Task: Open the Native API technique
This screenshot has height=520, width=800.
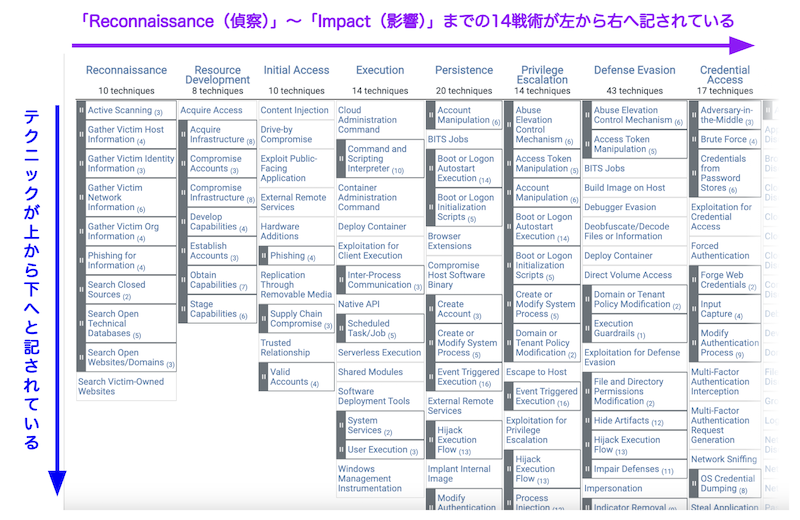Action: [359, 304]
